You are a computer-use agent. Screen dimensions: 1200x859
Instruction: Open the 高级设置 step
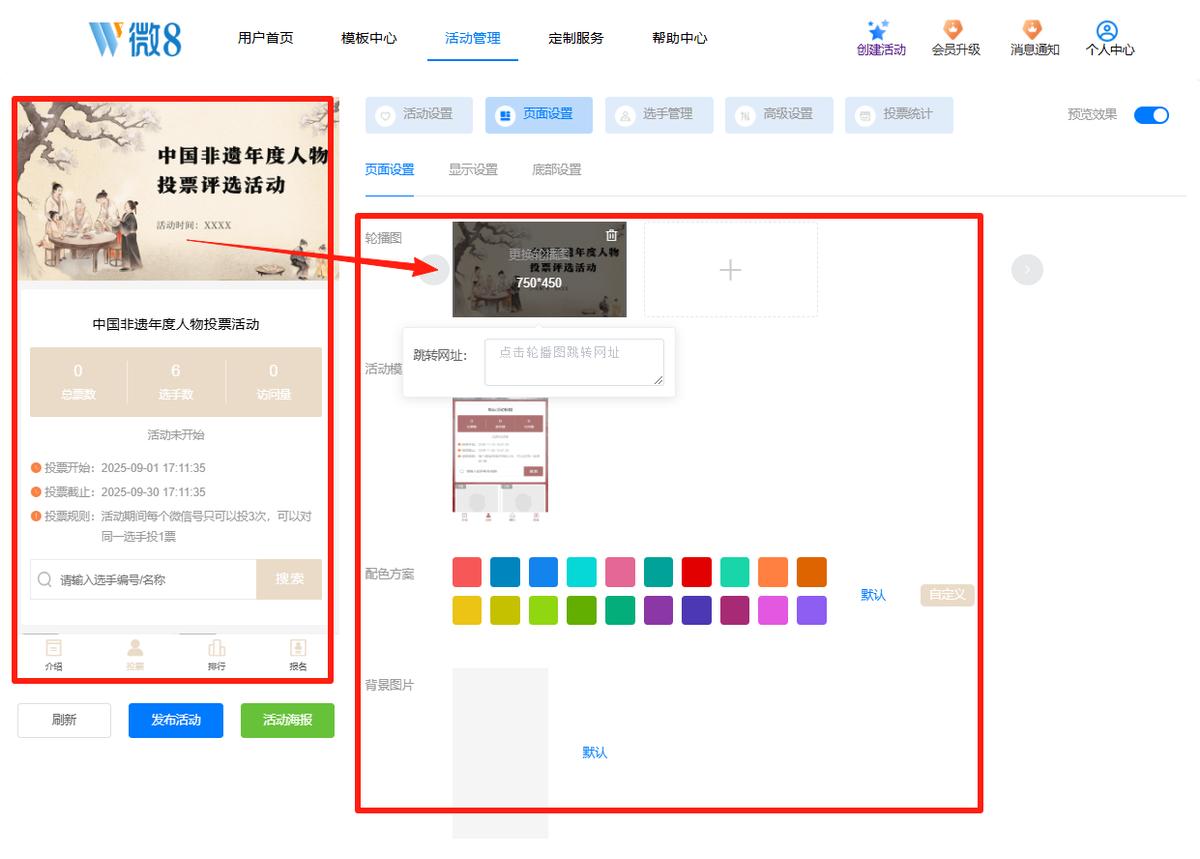pos(779,115)
